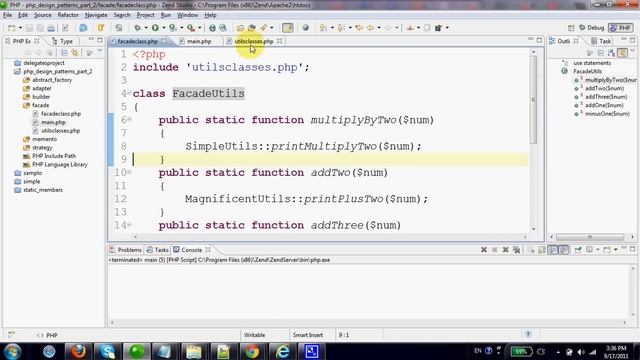The image size is (640, 360).
Task: Open the Project menu
Action: (x=145, y=15)
